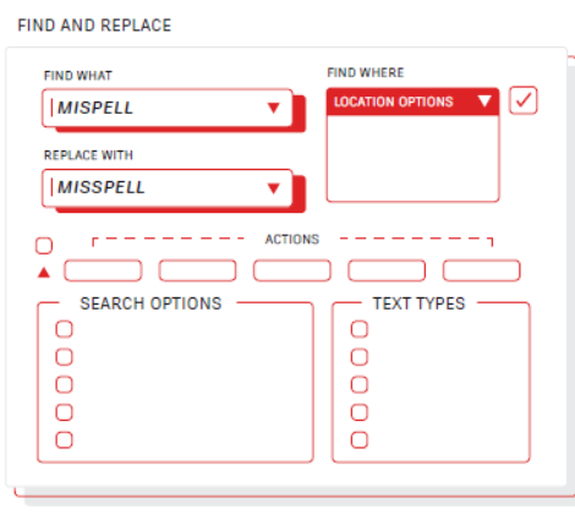The image size is (575, 520).
Task: Toggle the checked box beside Location Options
Action: (523, 100)
